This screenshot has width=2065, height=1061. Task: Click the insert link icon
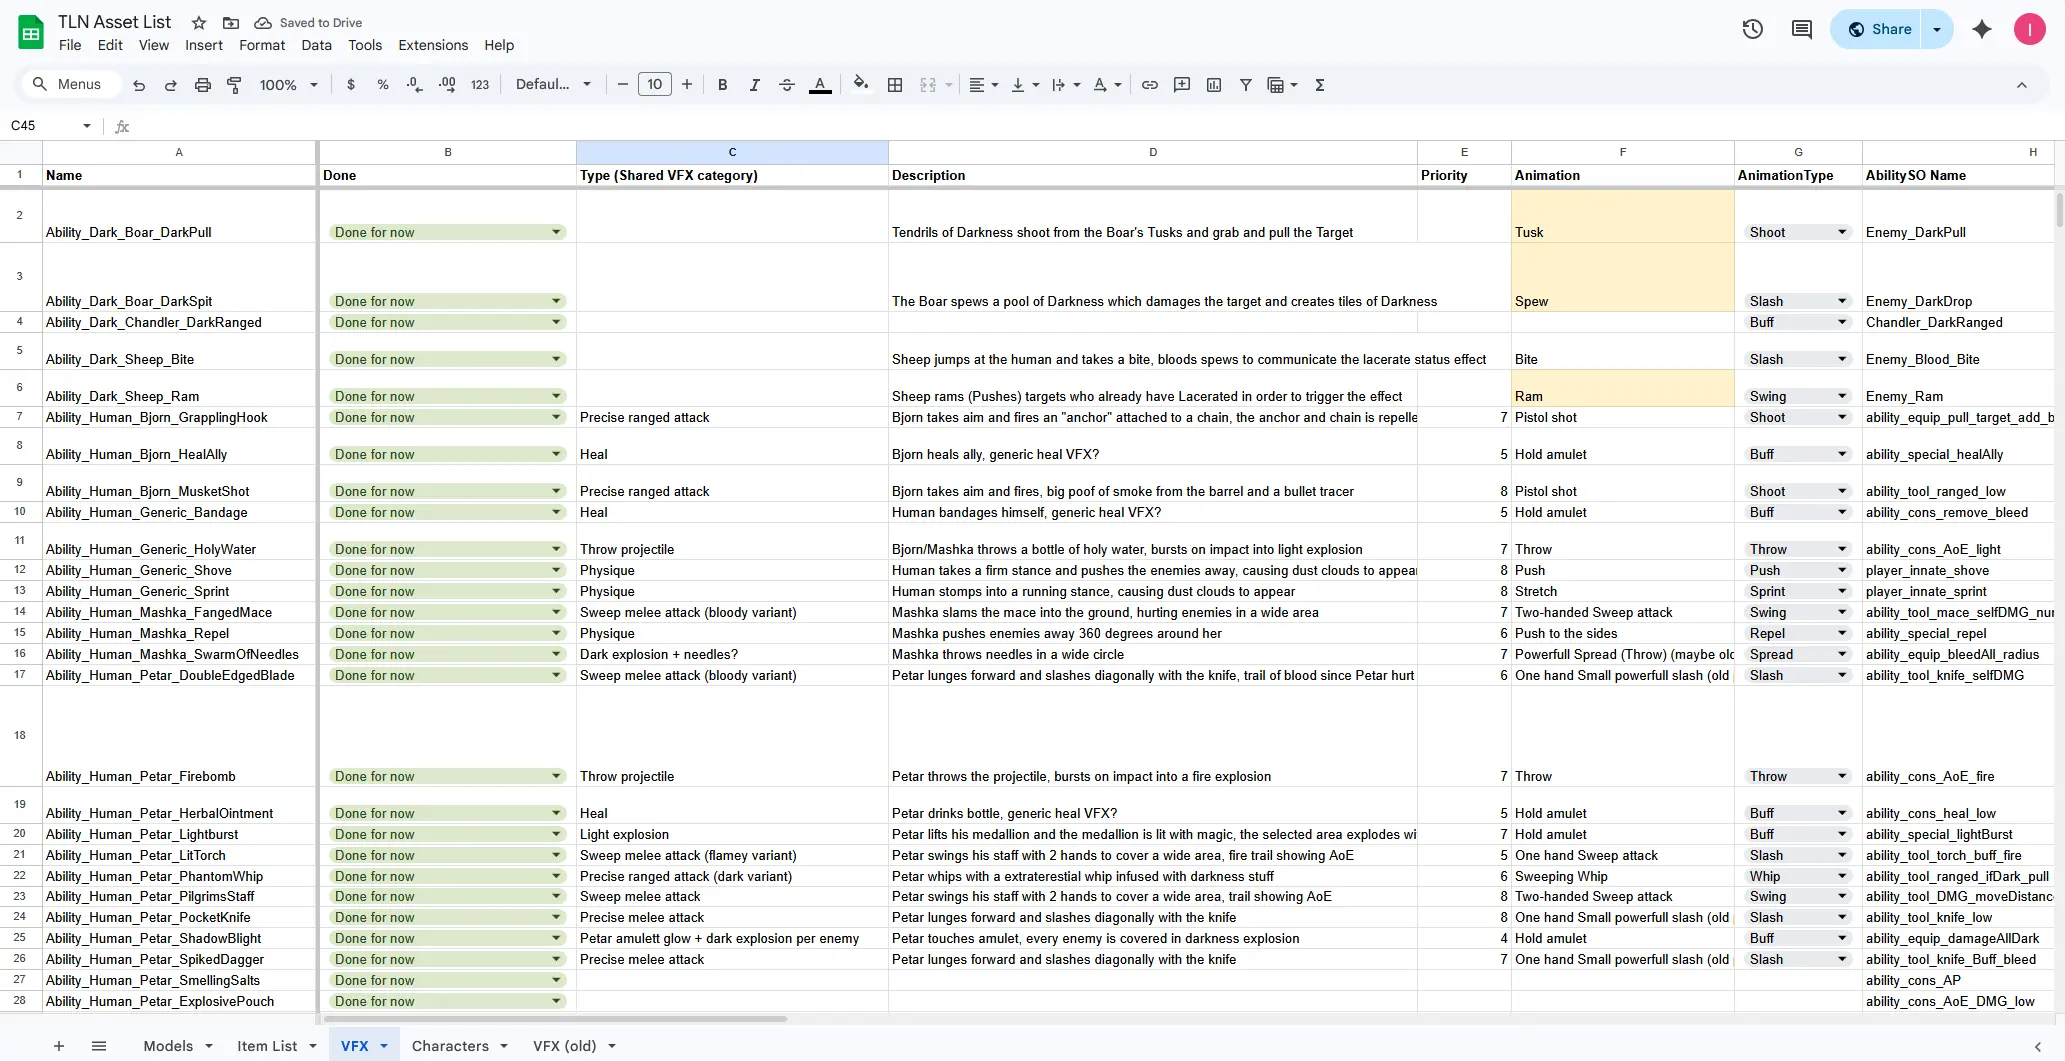(1150, 85)
